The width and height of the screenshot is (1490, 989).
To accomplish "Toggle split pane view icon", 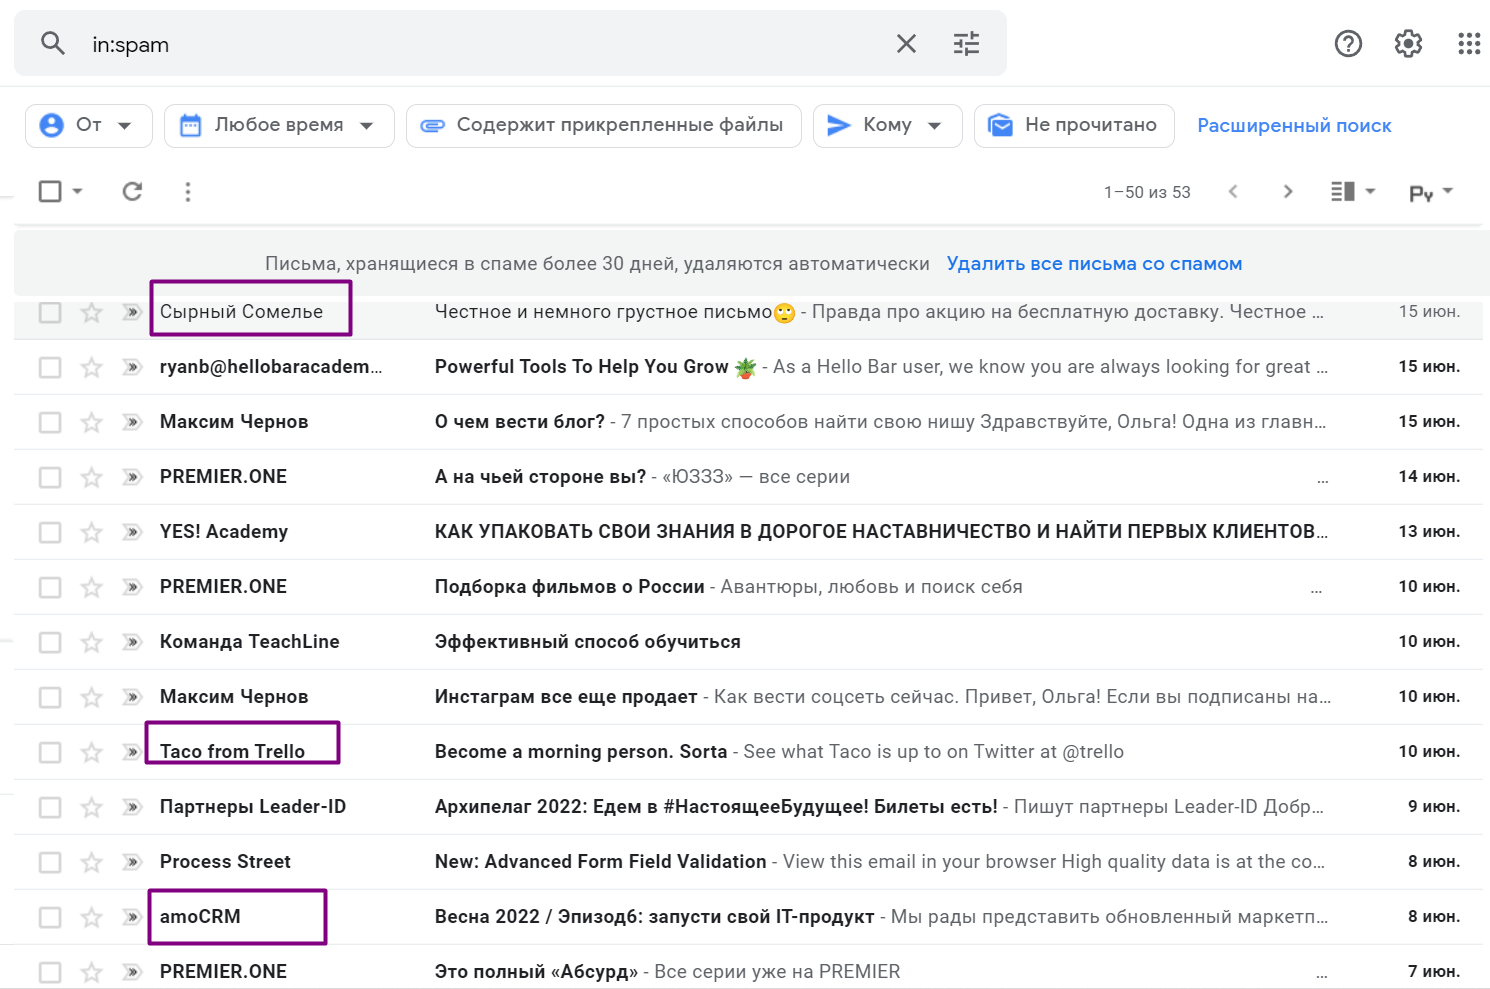I will [1343, 191].
